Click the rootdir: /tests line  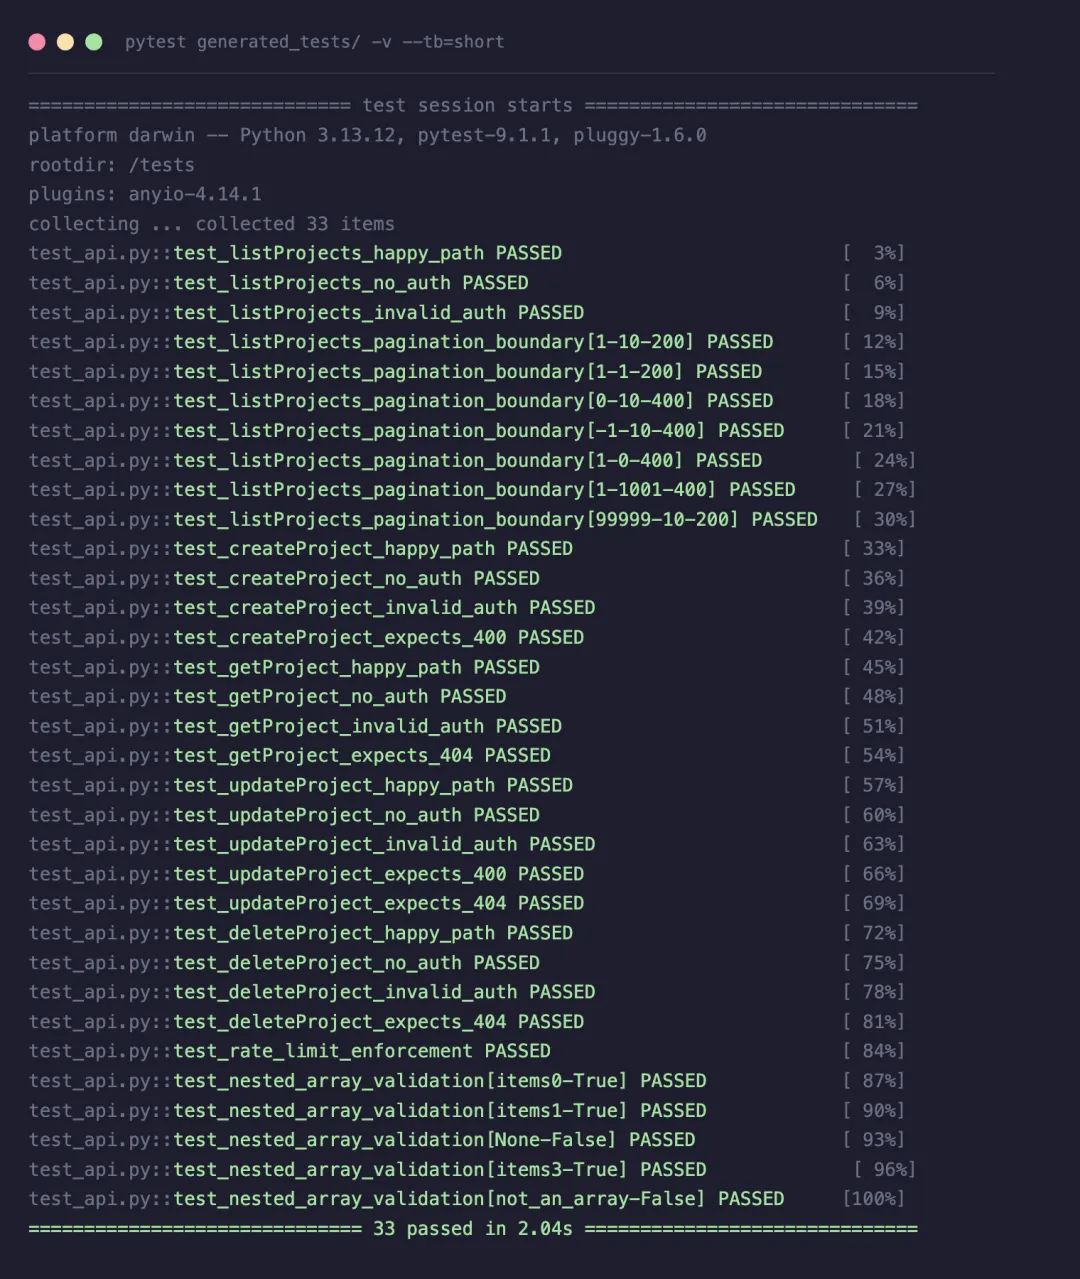click(112, 165)
